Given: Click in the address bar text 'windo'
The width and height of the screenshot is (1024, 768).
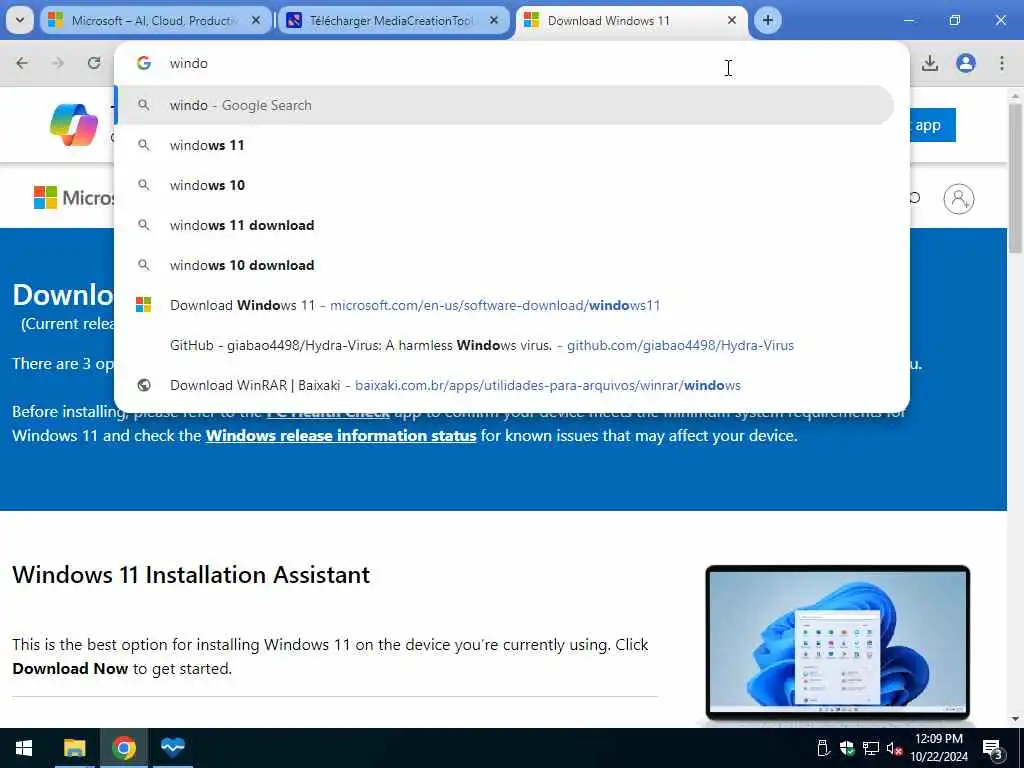Looking at the screenshot, I should pyautogui.click(x=189, y=63).
